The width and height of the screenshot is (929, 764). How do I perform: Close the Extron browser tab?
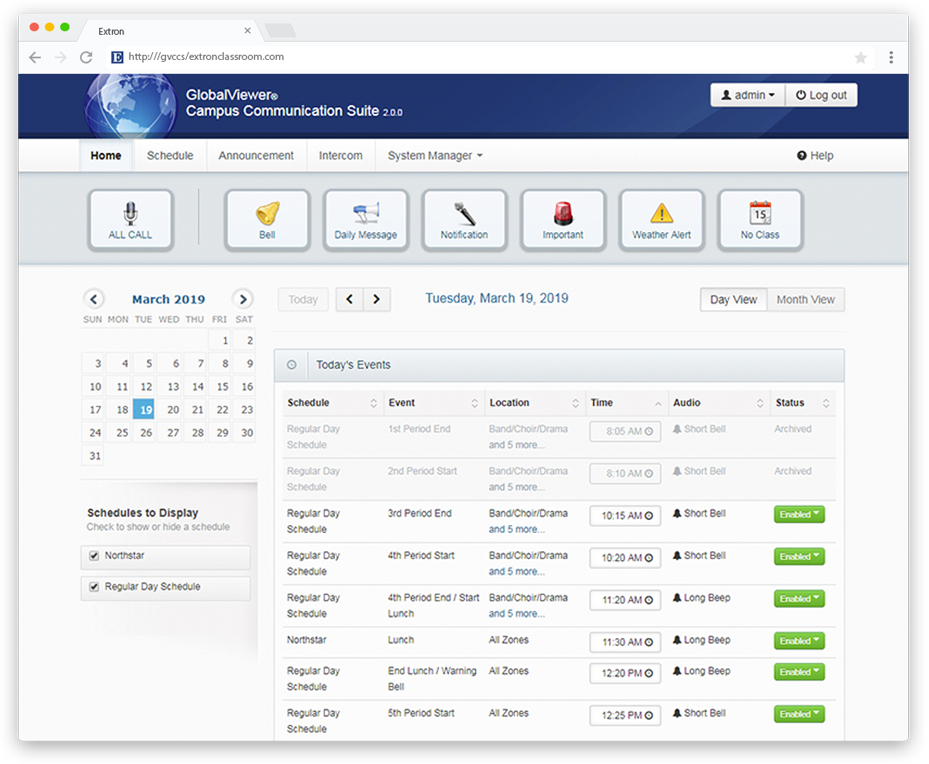pyautogui.click(x=248, y=30)
